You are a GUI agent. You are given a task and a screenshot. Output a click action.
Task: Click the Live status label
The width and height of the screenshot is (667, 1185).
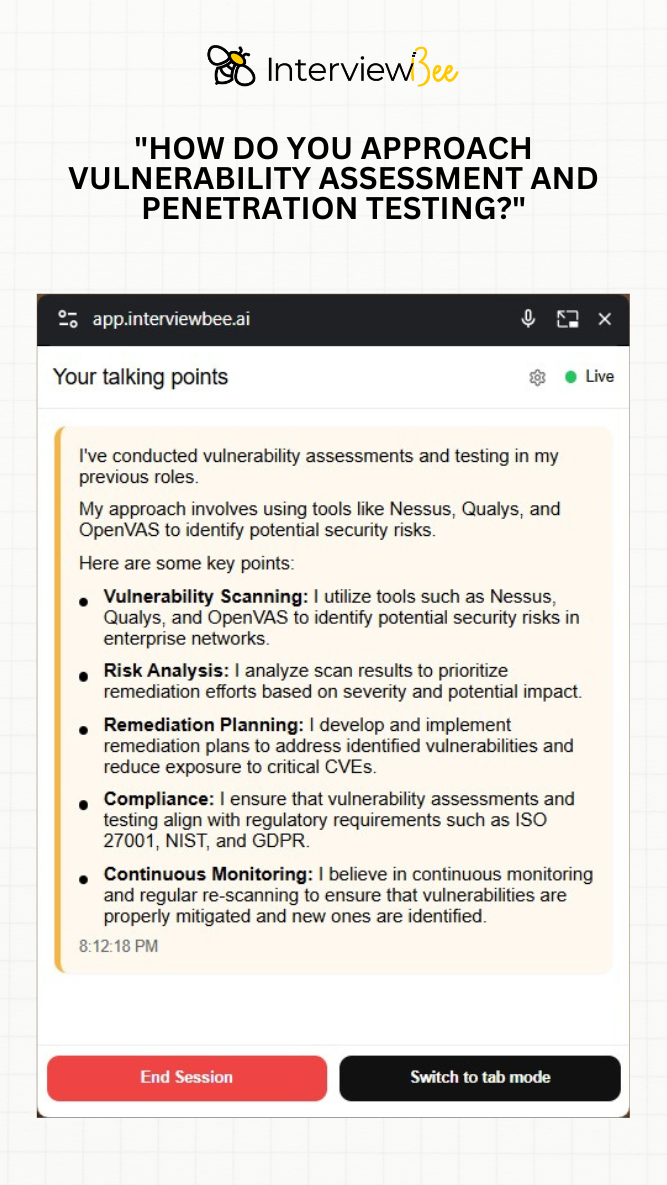(x=600, y=377)
